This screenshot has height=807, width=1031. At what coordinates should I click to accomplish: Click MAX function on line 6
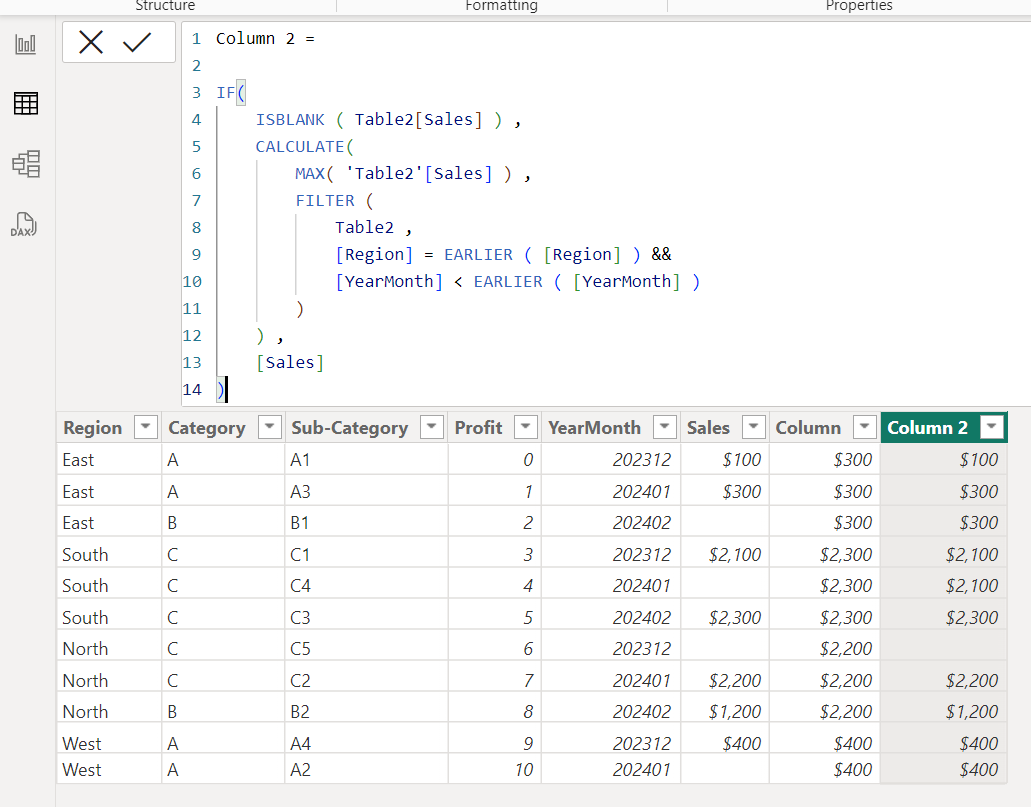click(310, 174)
